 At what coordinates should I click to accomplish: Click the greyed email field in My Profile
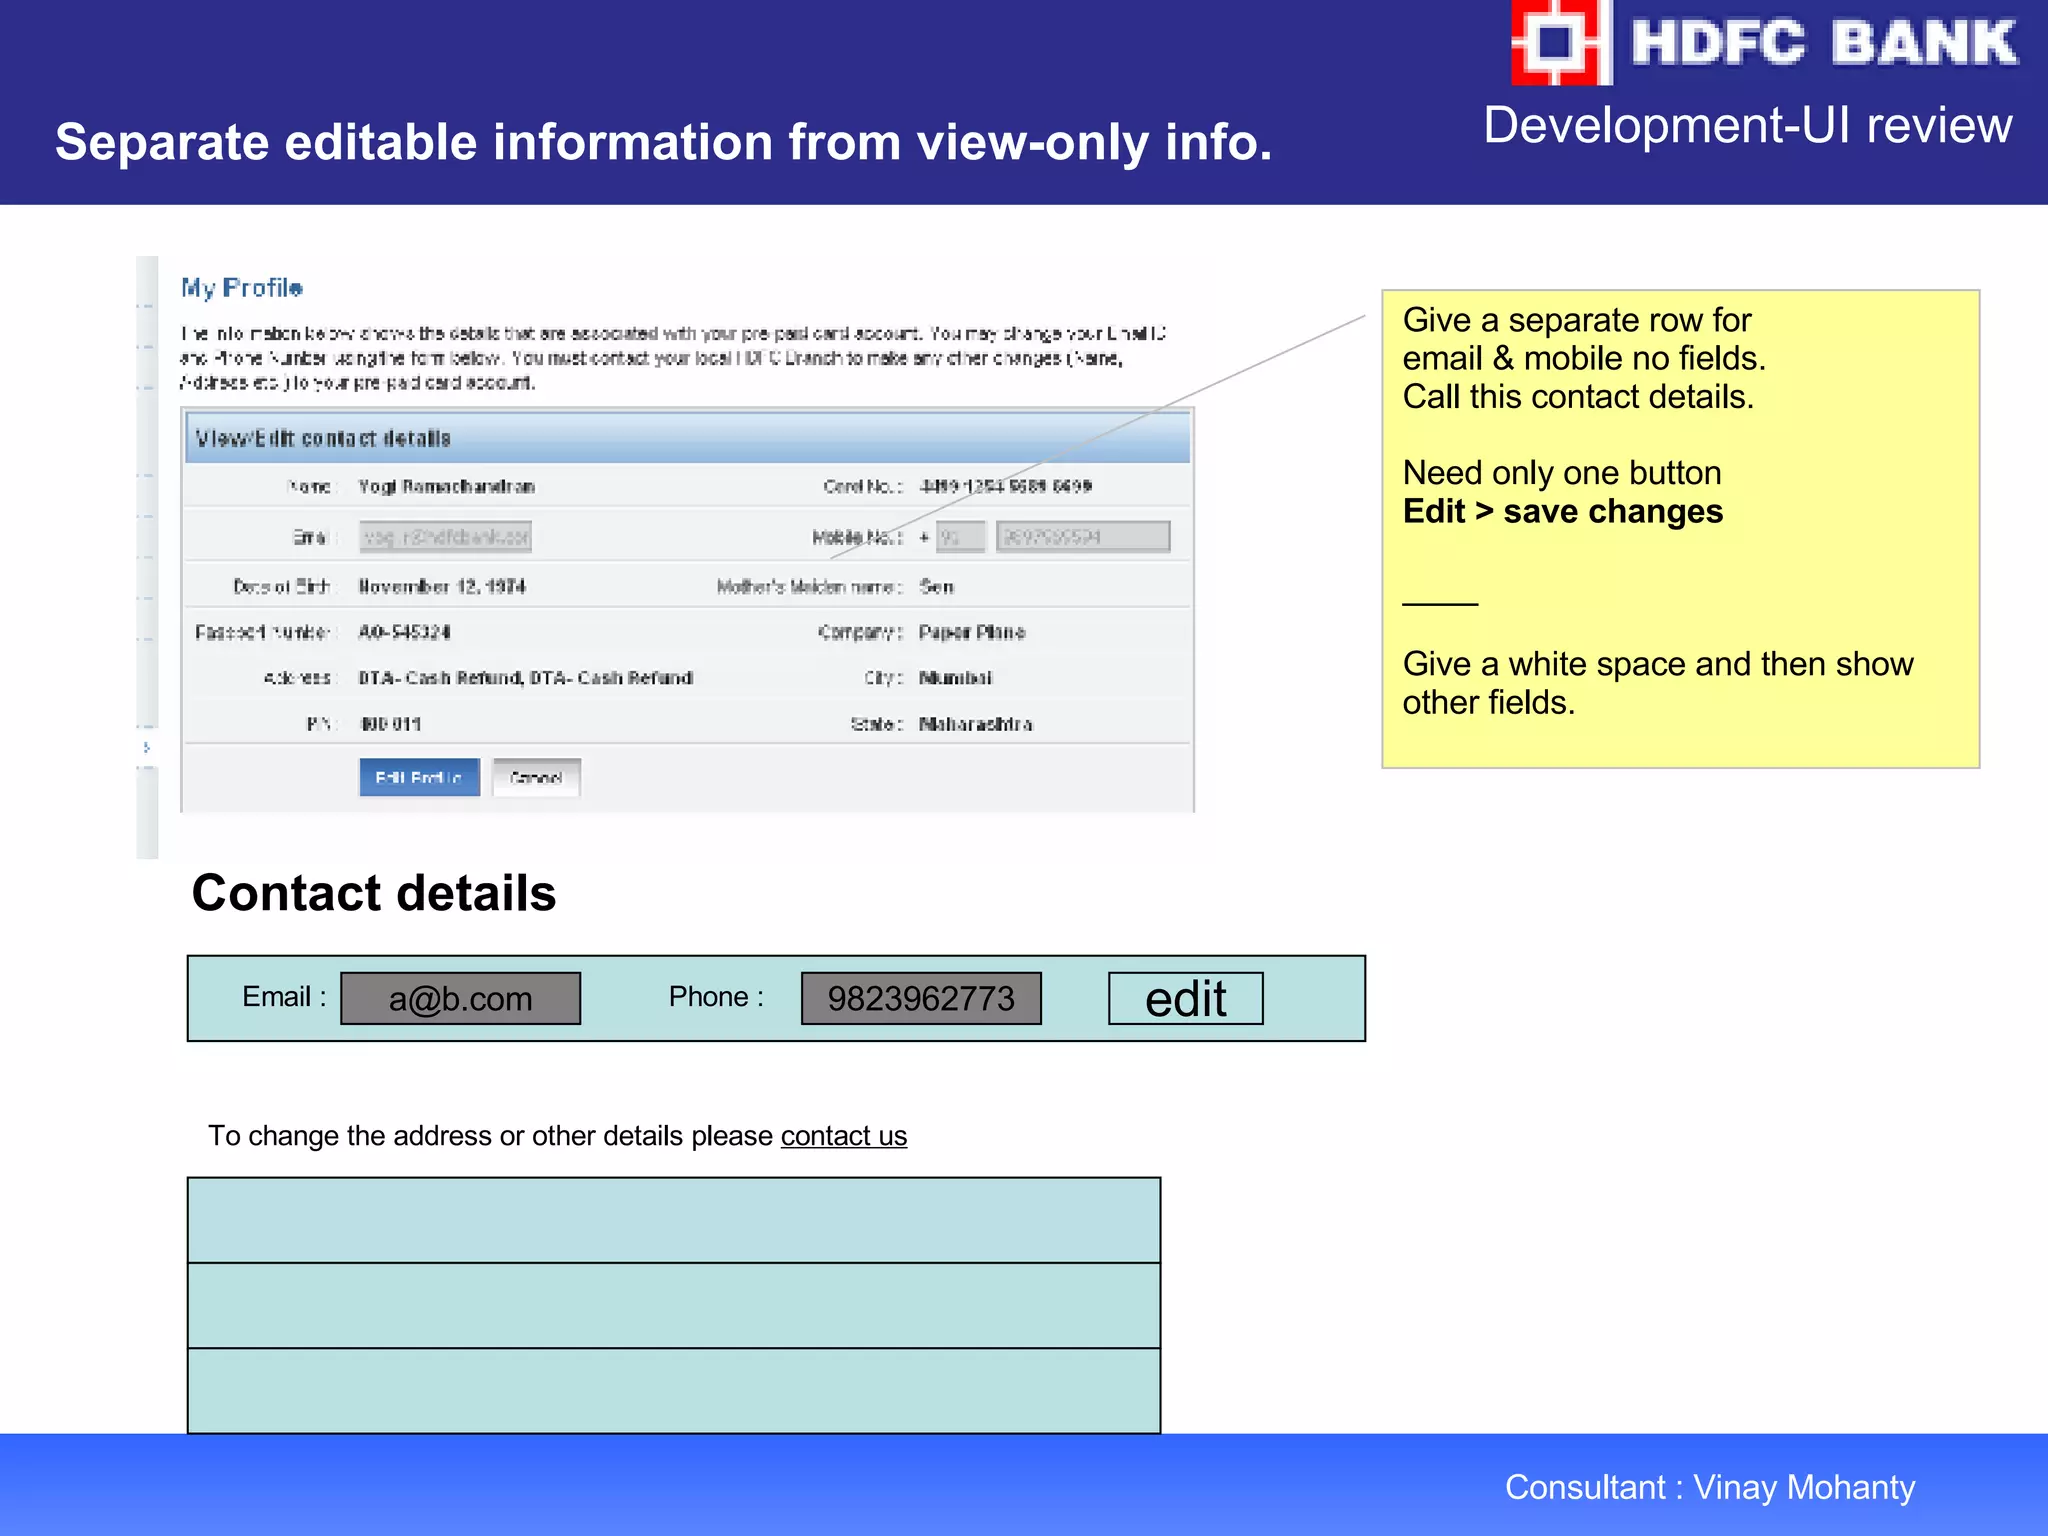pos(445,537)
